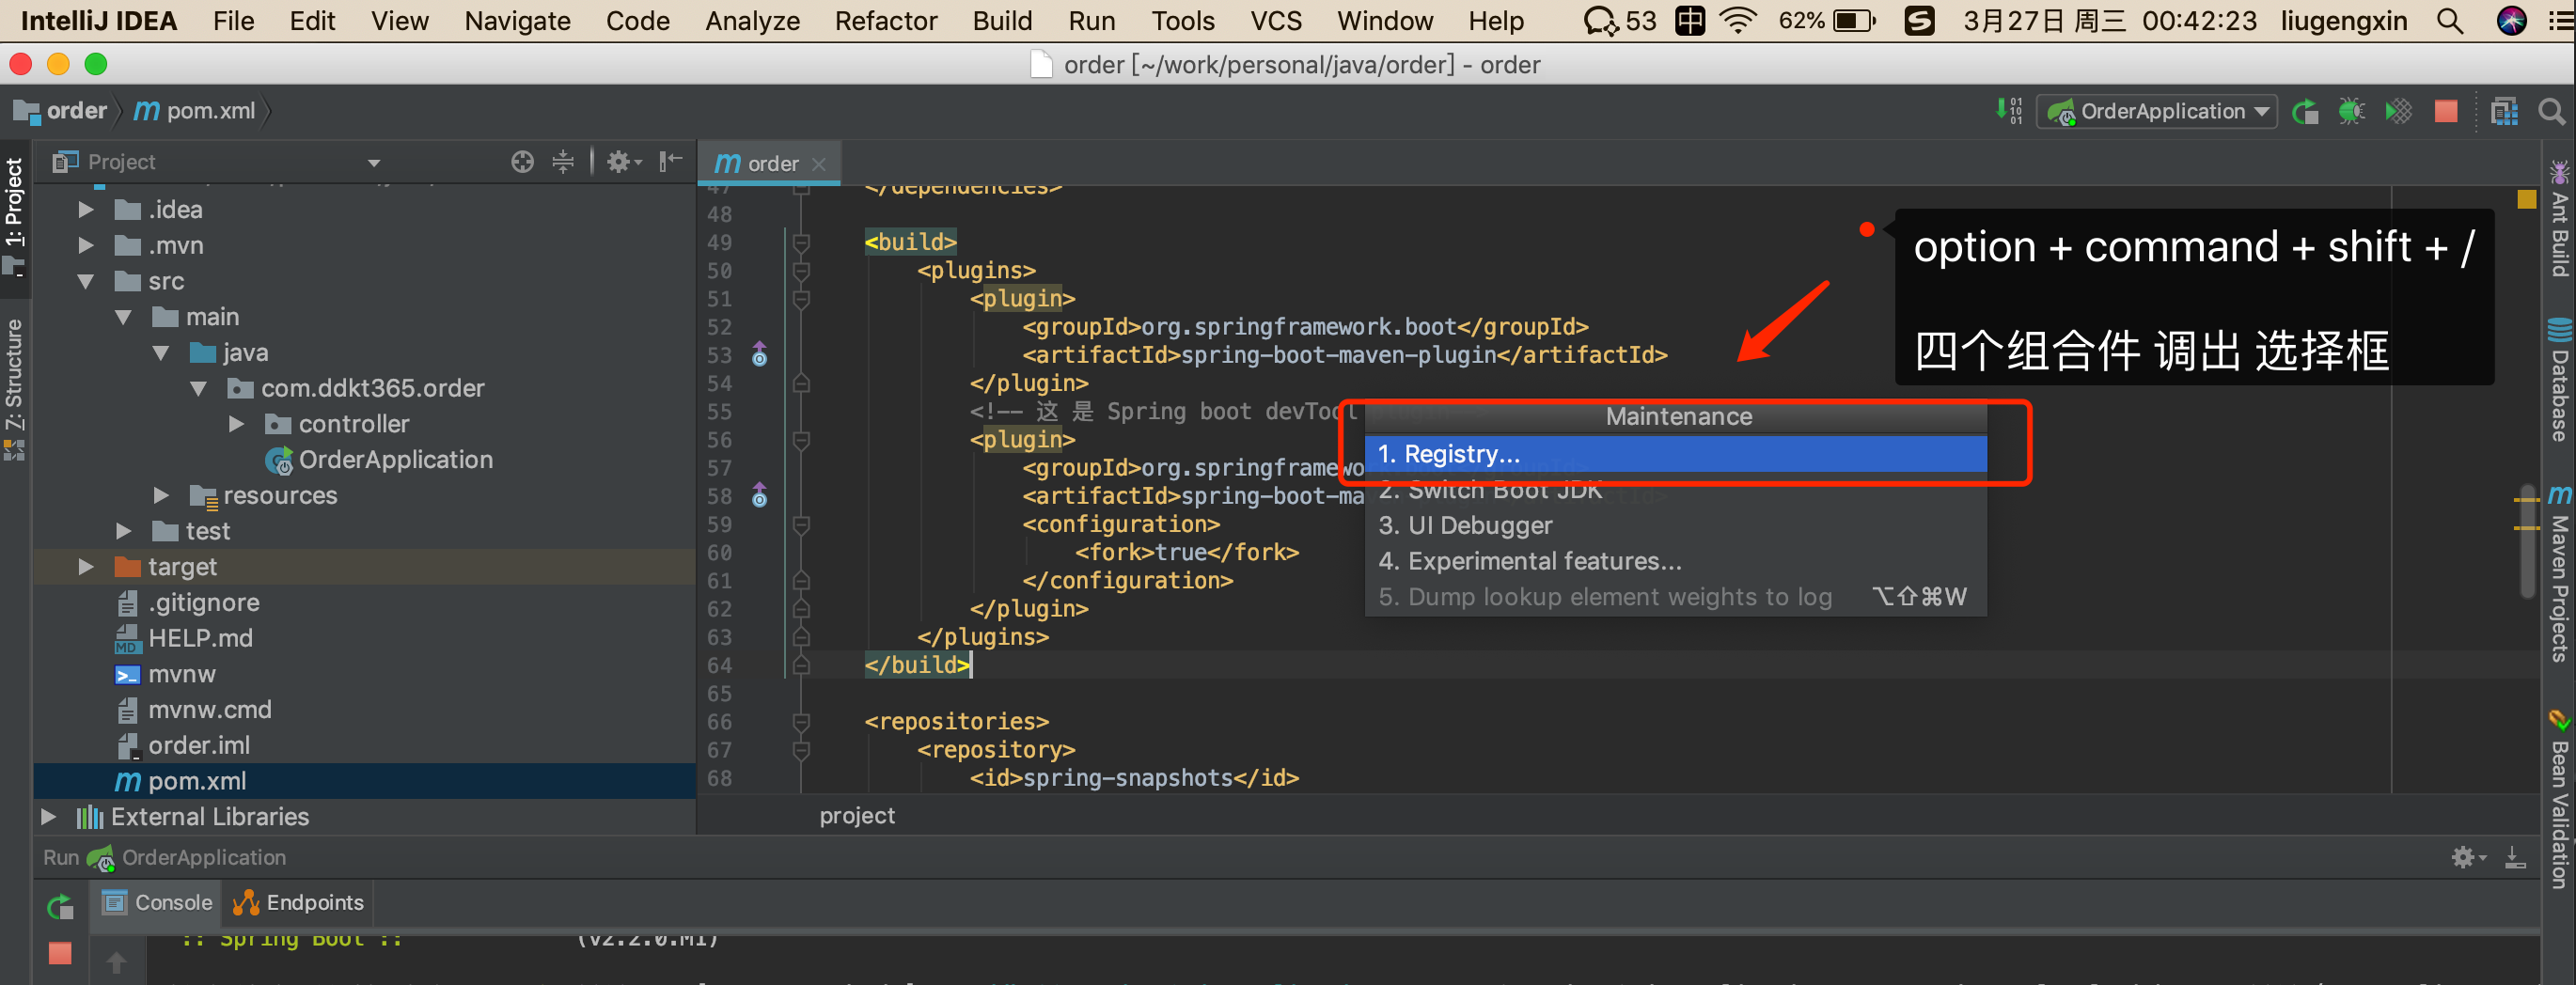Run with coverage icon in toolbar
Screen dimensions: 2576x985
(x=2399, y=111)
